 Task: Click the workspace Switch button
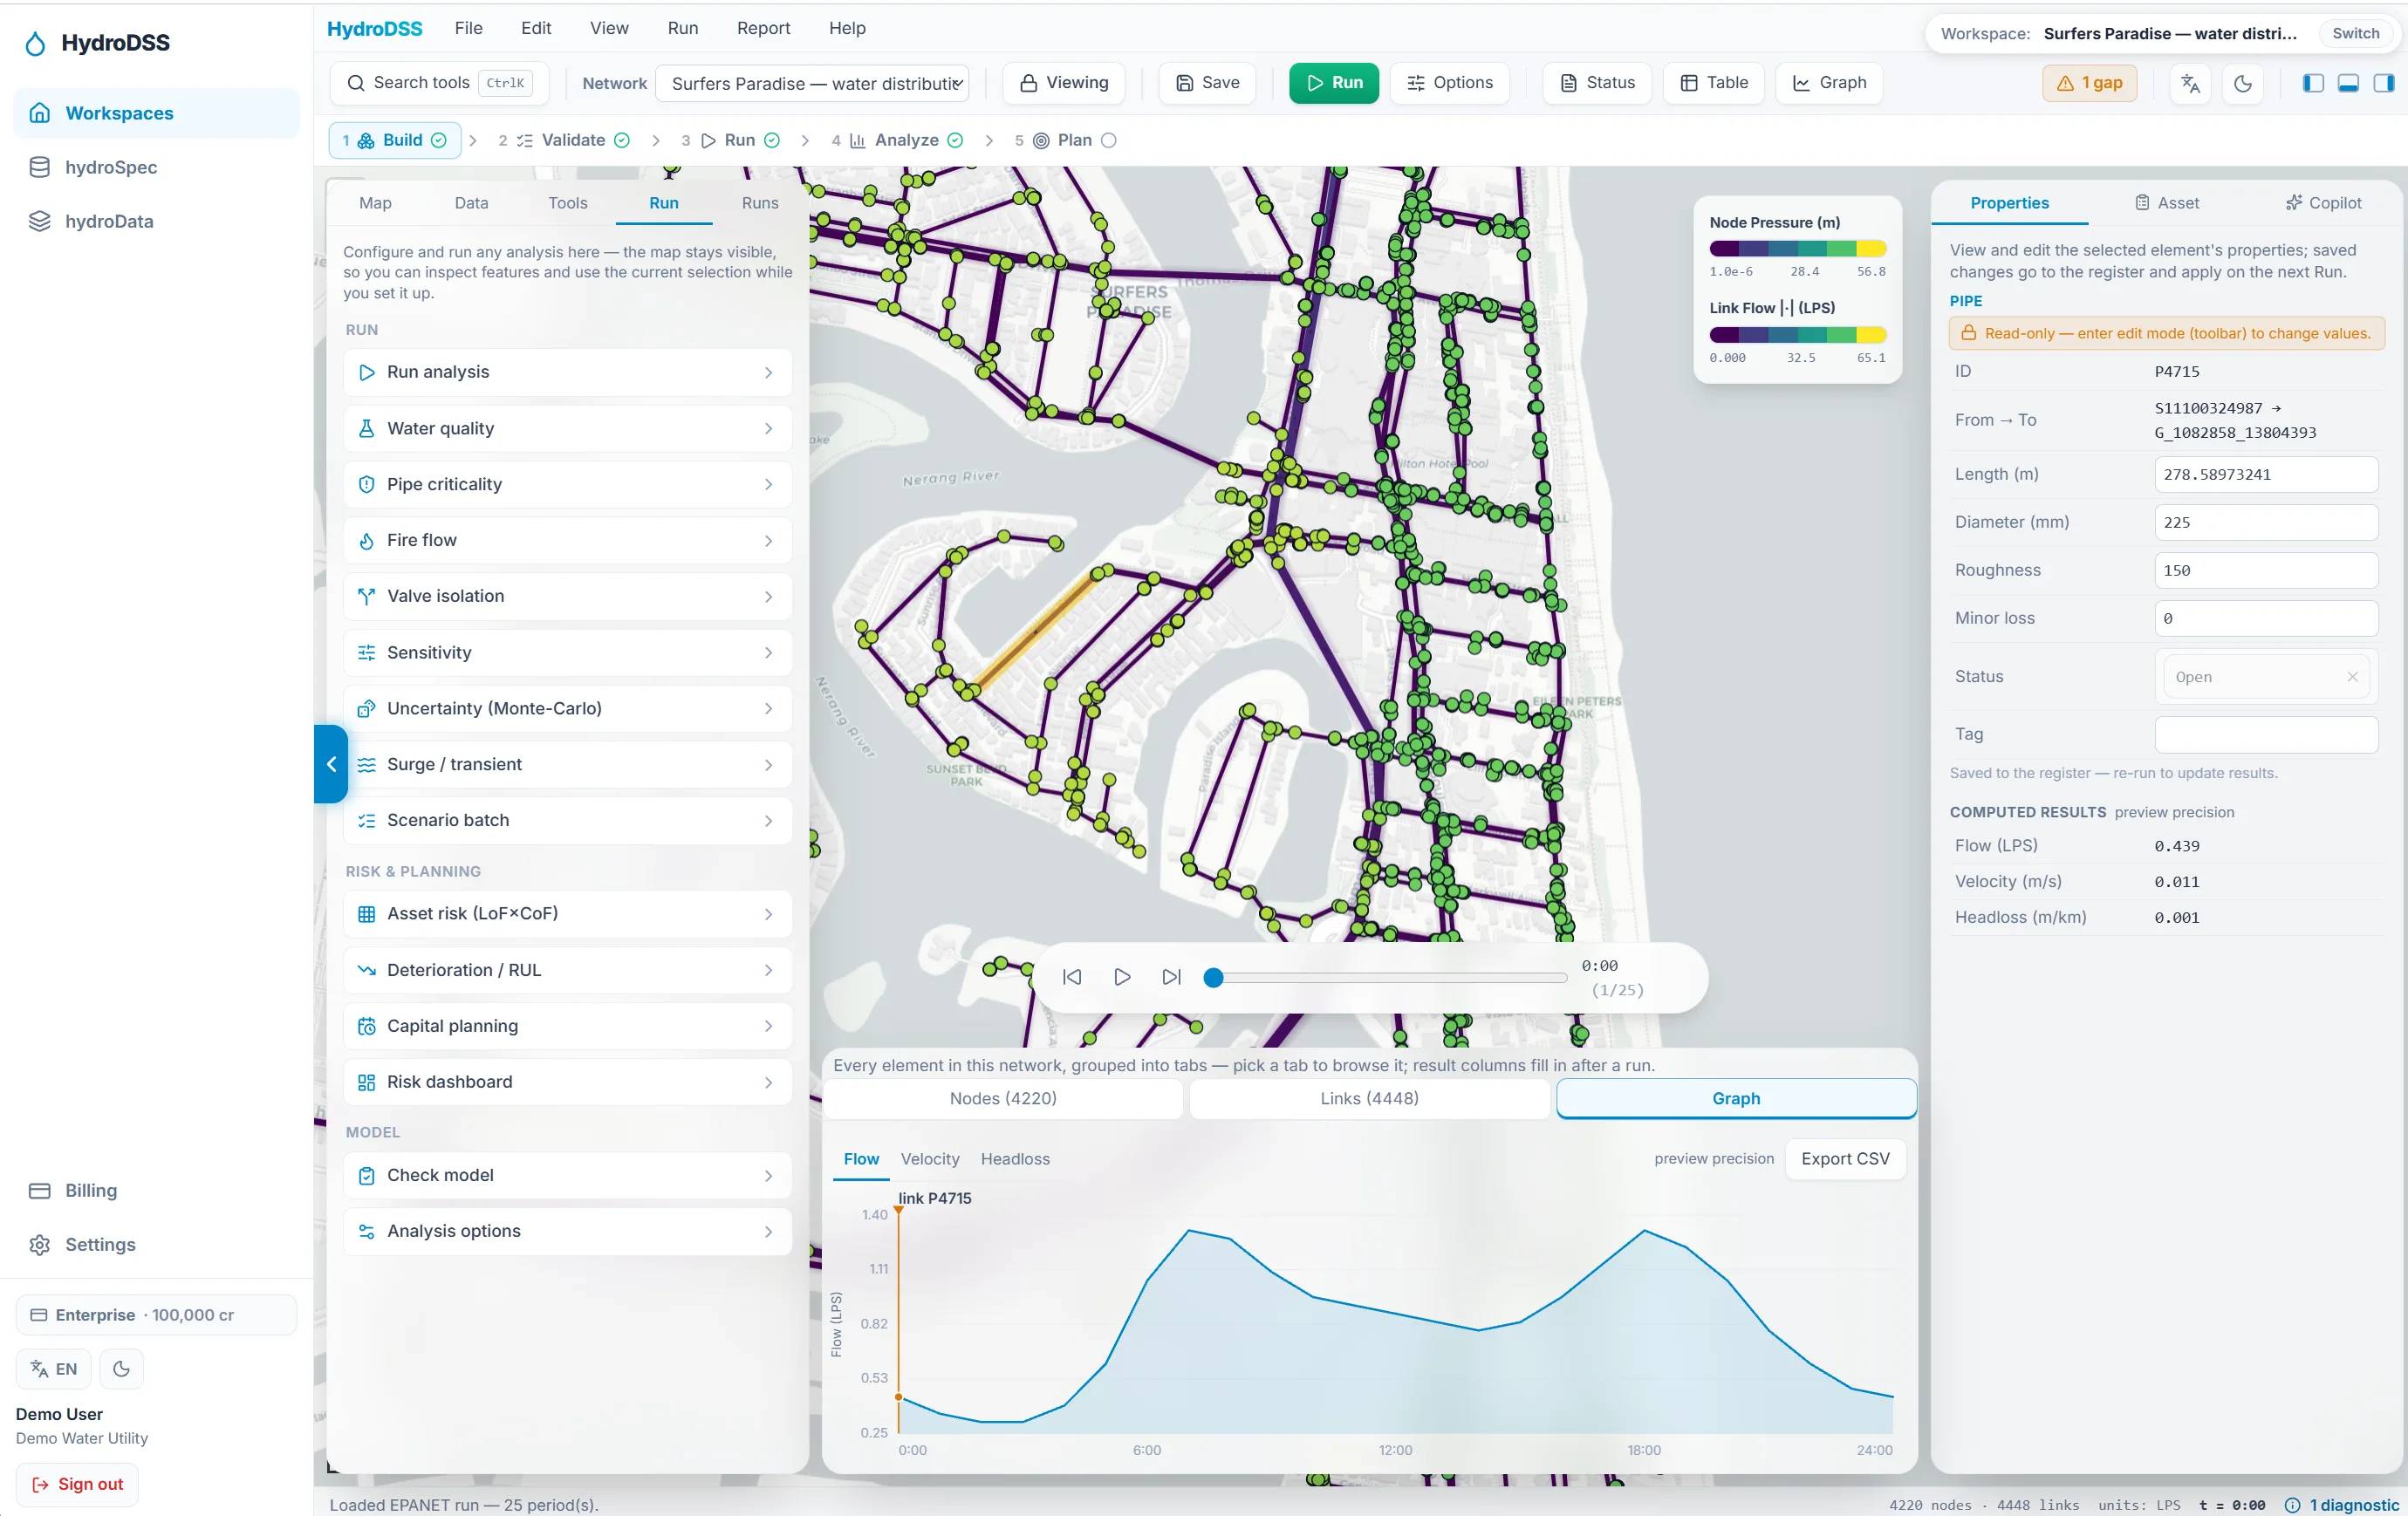[x=2355, y=33]
